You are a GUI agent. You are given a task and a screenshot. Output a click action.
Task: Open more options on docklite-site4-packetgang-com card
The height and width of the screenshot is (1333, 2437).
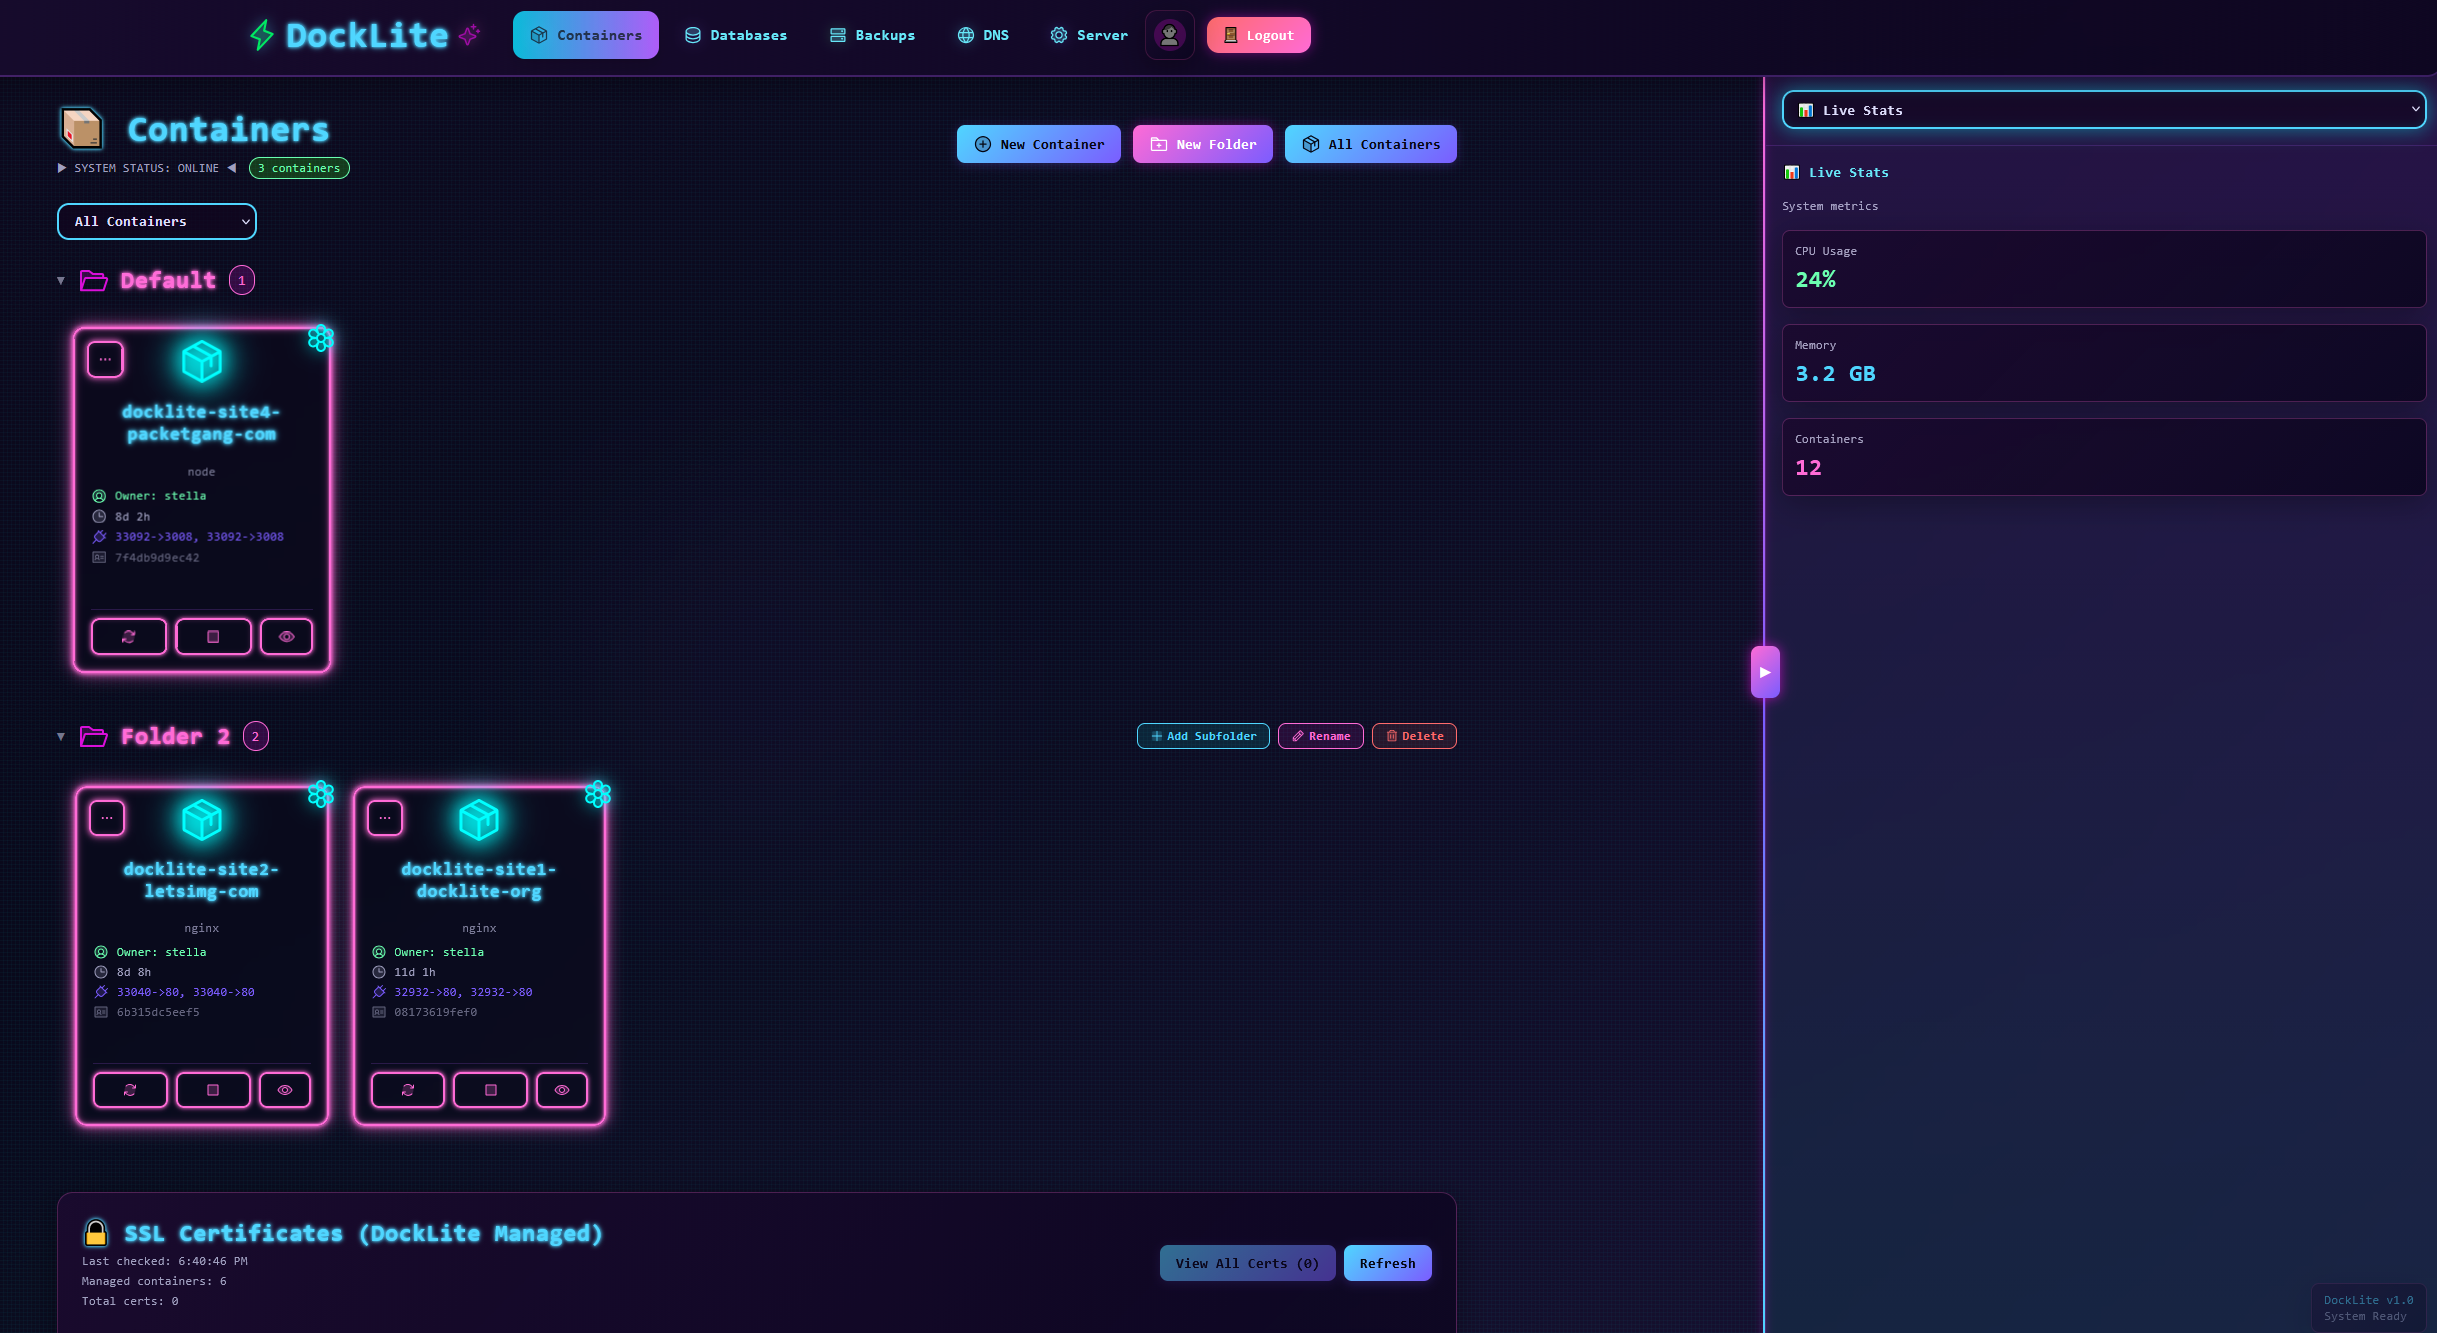point(105,359)
